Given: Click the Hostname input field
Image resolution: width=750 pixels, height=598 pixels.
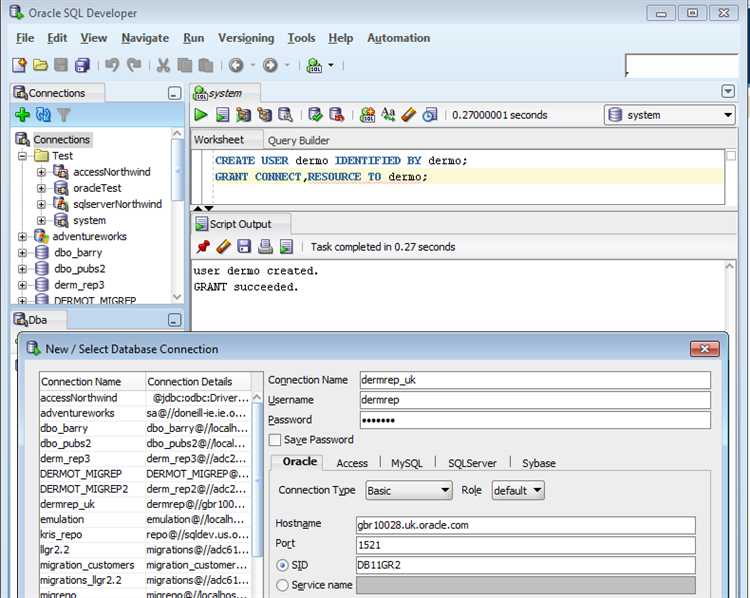Looking at the screenshot, I should coord(525,525).
